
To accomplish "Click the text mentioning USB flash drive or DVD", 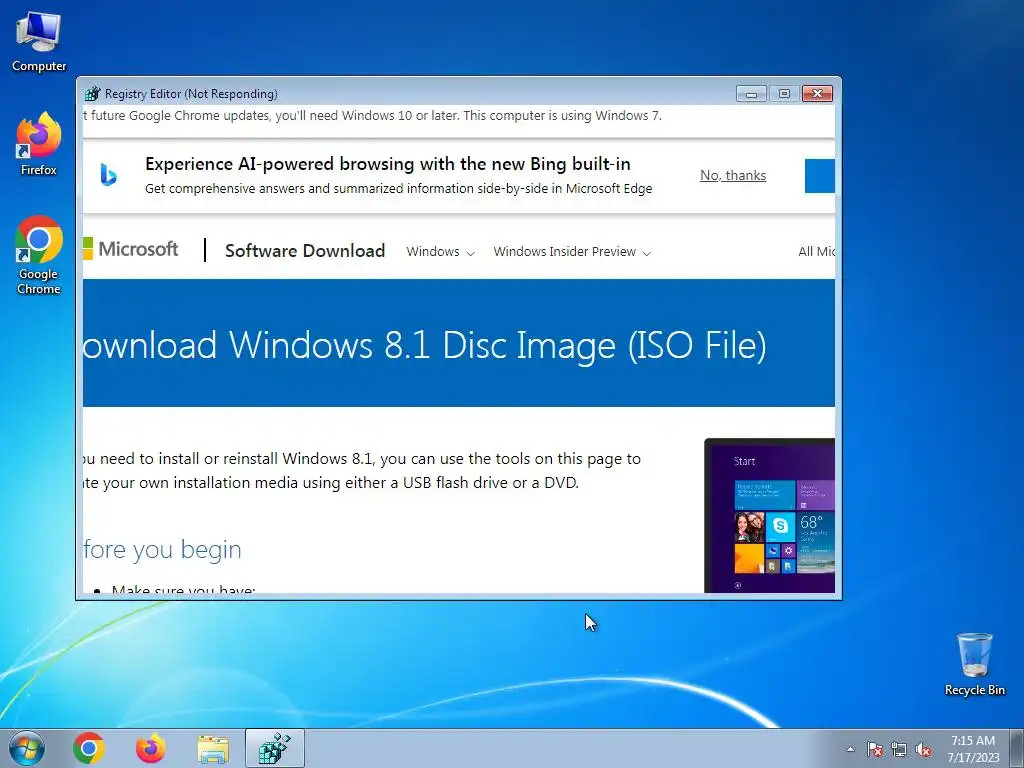I will (331, 483).
